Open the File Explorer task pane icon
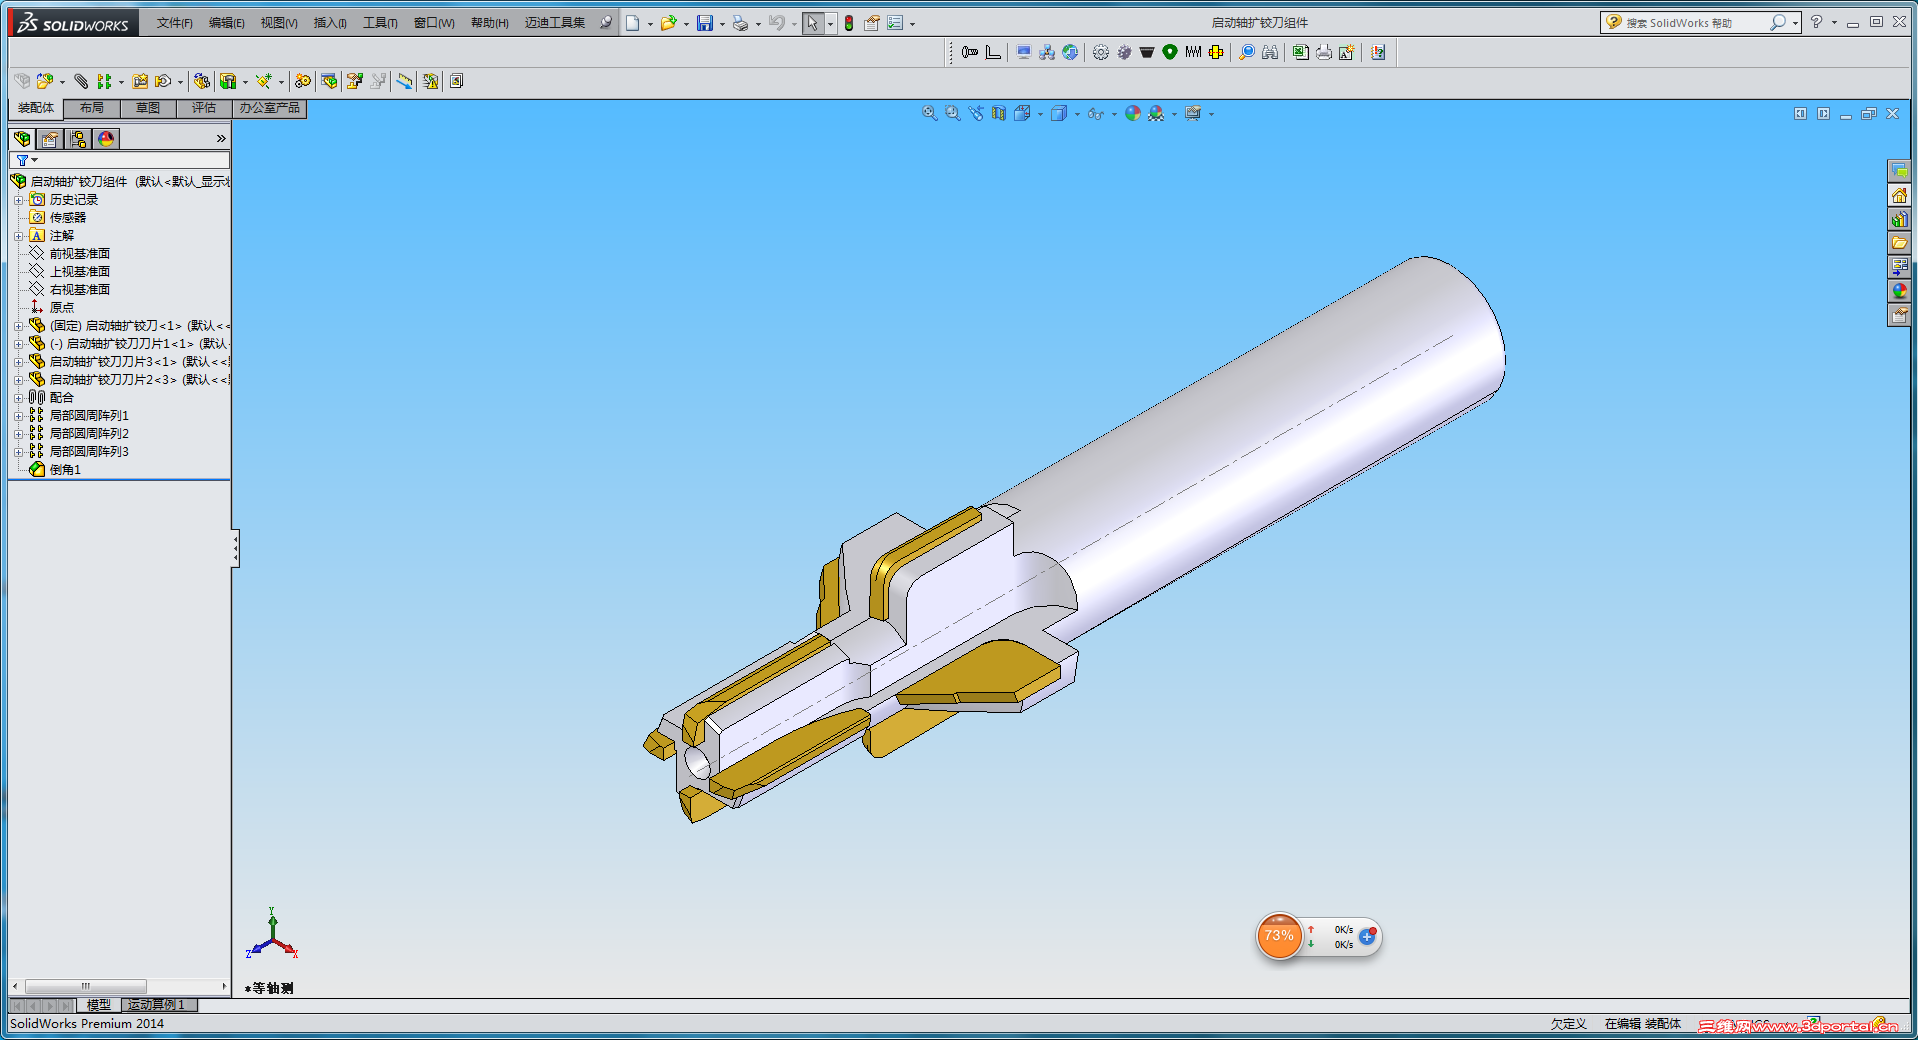This screenshot has width=1918, height=1040. [1899, 243]
